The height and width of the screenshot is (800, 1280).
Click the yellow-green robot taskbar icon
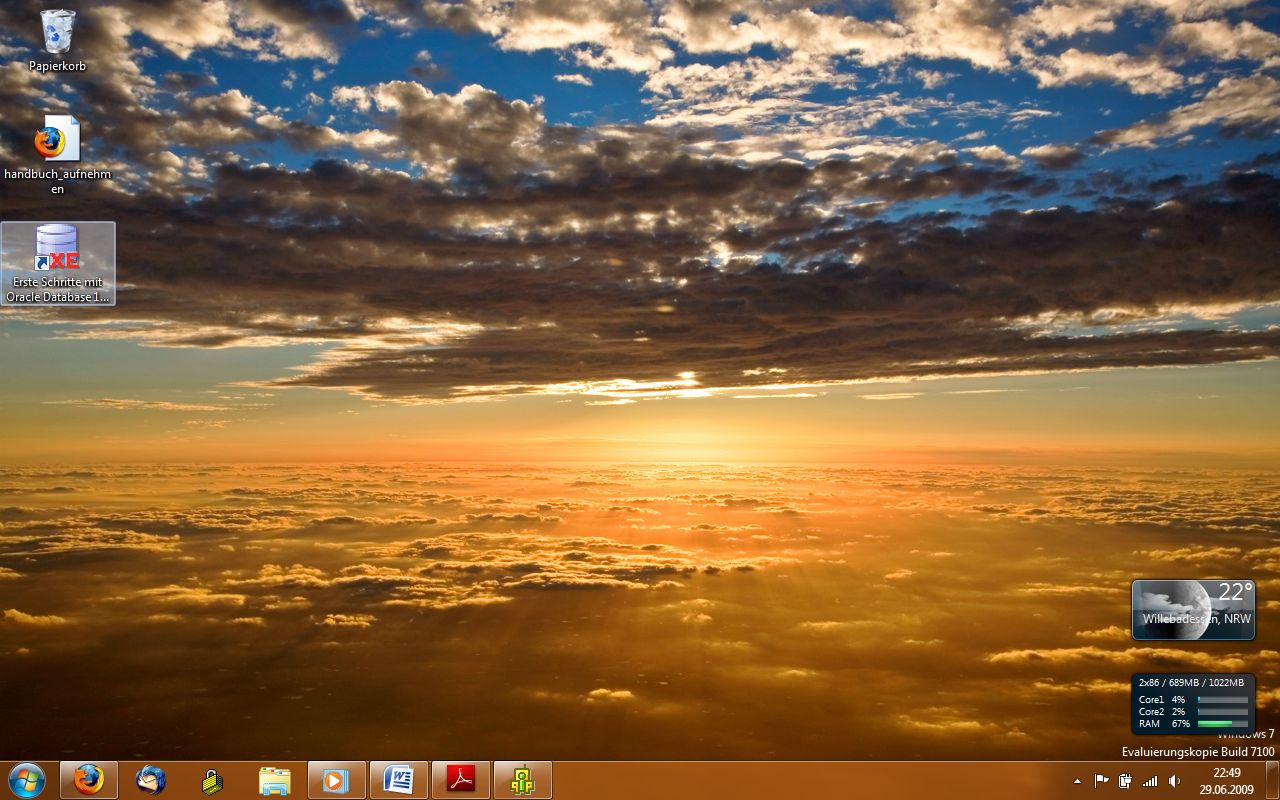pyautogui.click(x=522, y=780)
